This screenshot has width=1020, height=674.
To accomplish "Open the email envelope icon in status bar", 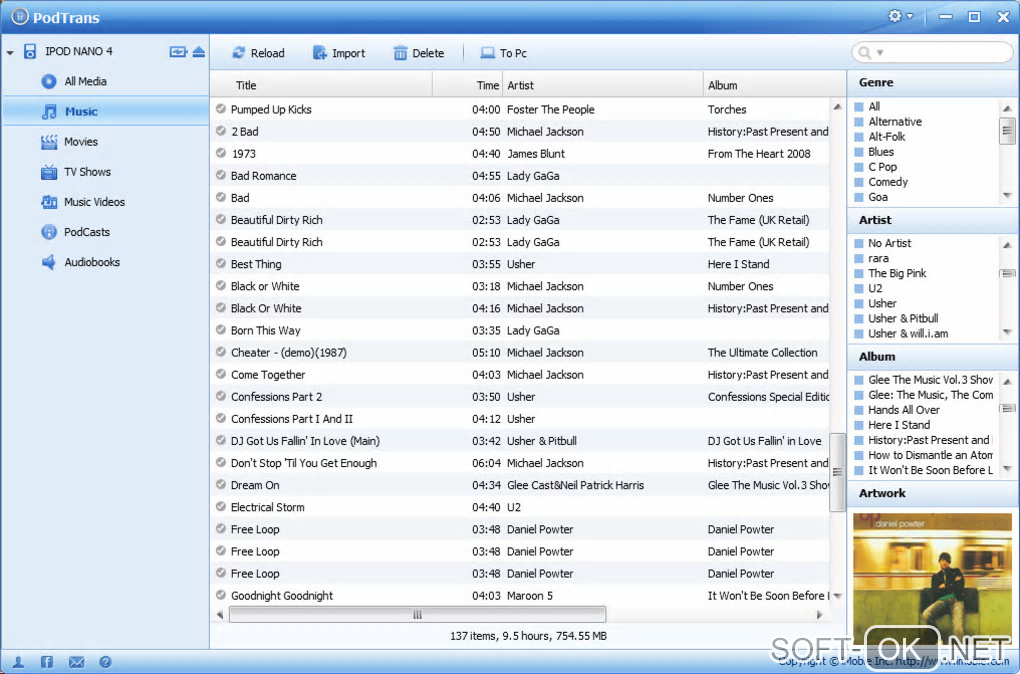I will pos(76,662).
